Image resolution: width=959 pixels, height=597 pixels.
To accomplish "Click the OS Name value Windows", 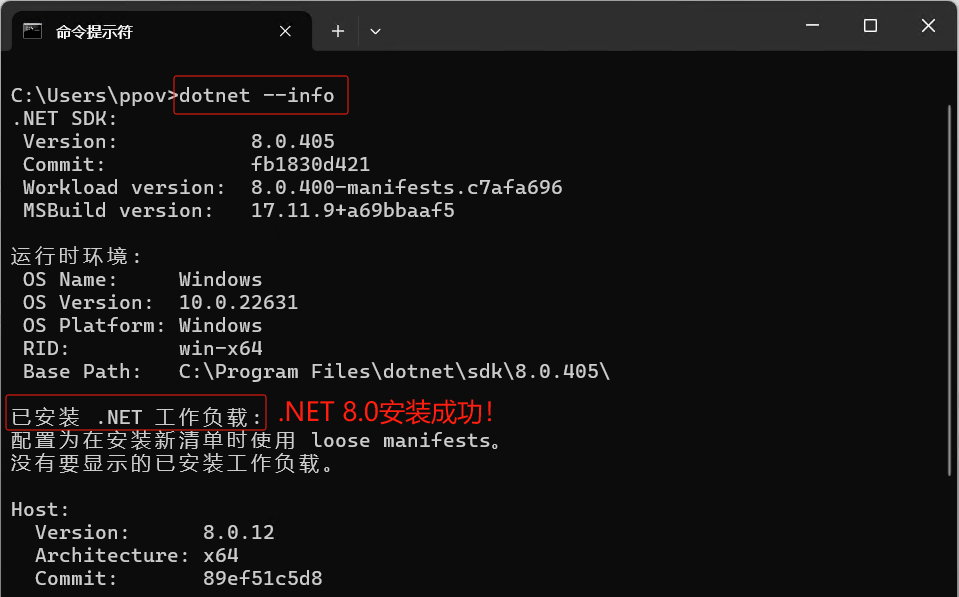I will coord(220,280).
